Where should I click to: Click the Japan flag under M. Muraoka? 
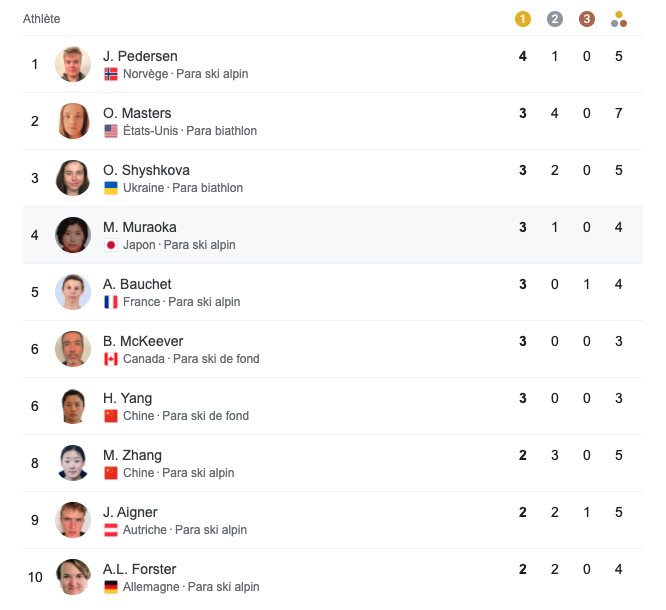111,245
